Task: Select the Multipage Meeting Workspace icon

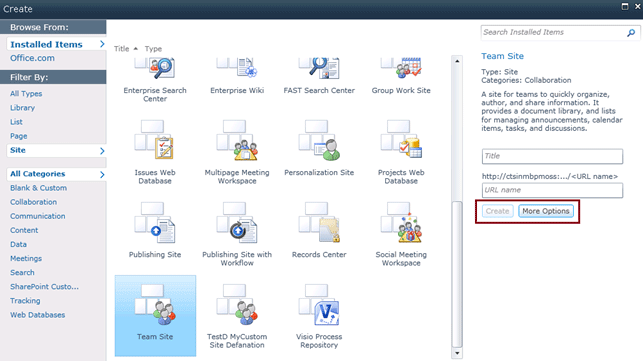Action: [237, 140]
